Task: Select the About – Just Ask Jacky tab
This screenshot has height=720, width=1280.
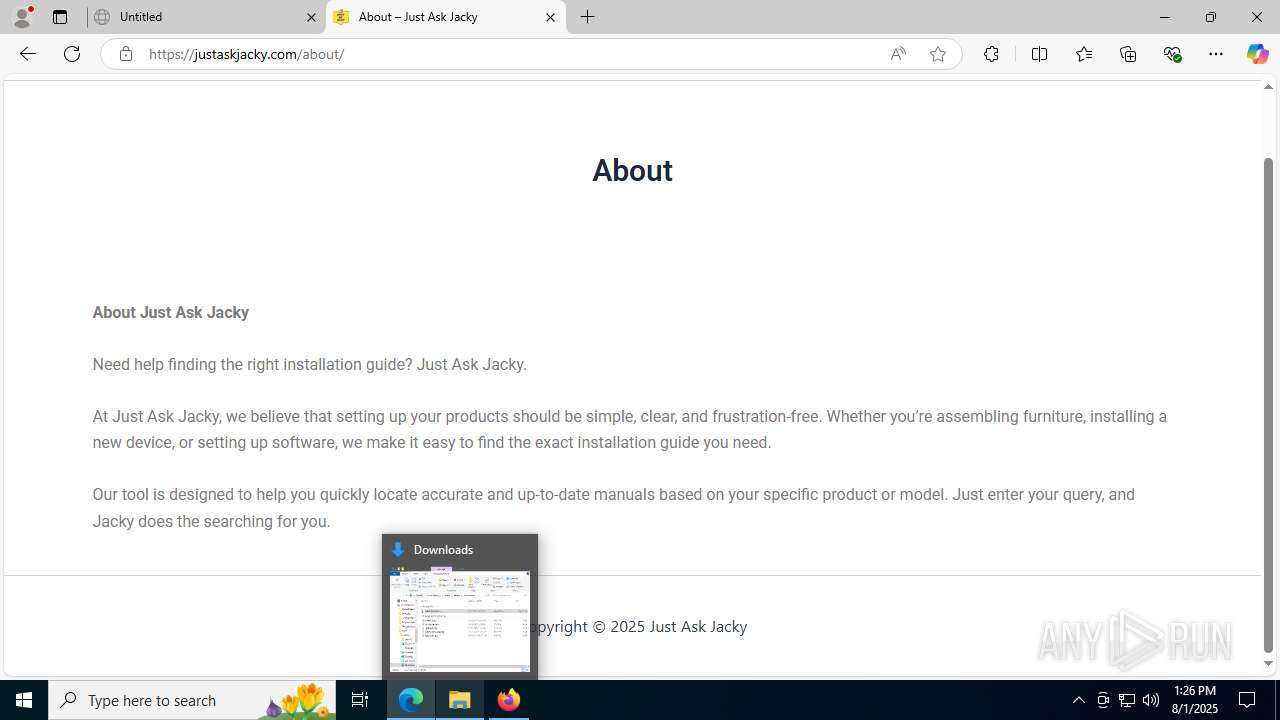Action: (446, 17)
